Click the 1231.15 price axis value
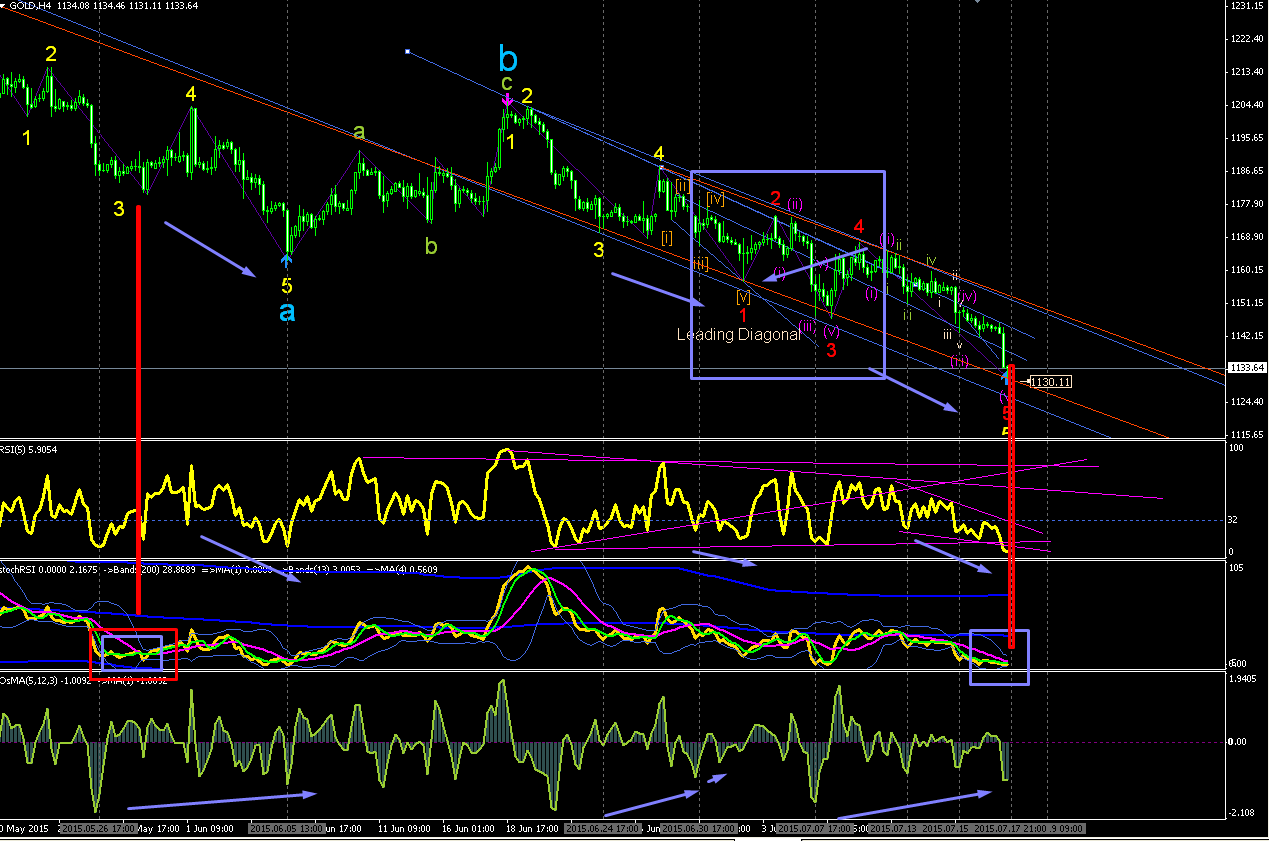1269x841 pixels. pyautogui.click(x=1246, y=6)
